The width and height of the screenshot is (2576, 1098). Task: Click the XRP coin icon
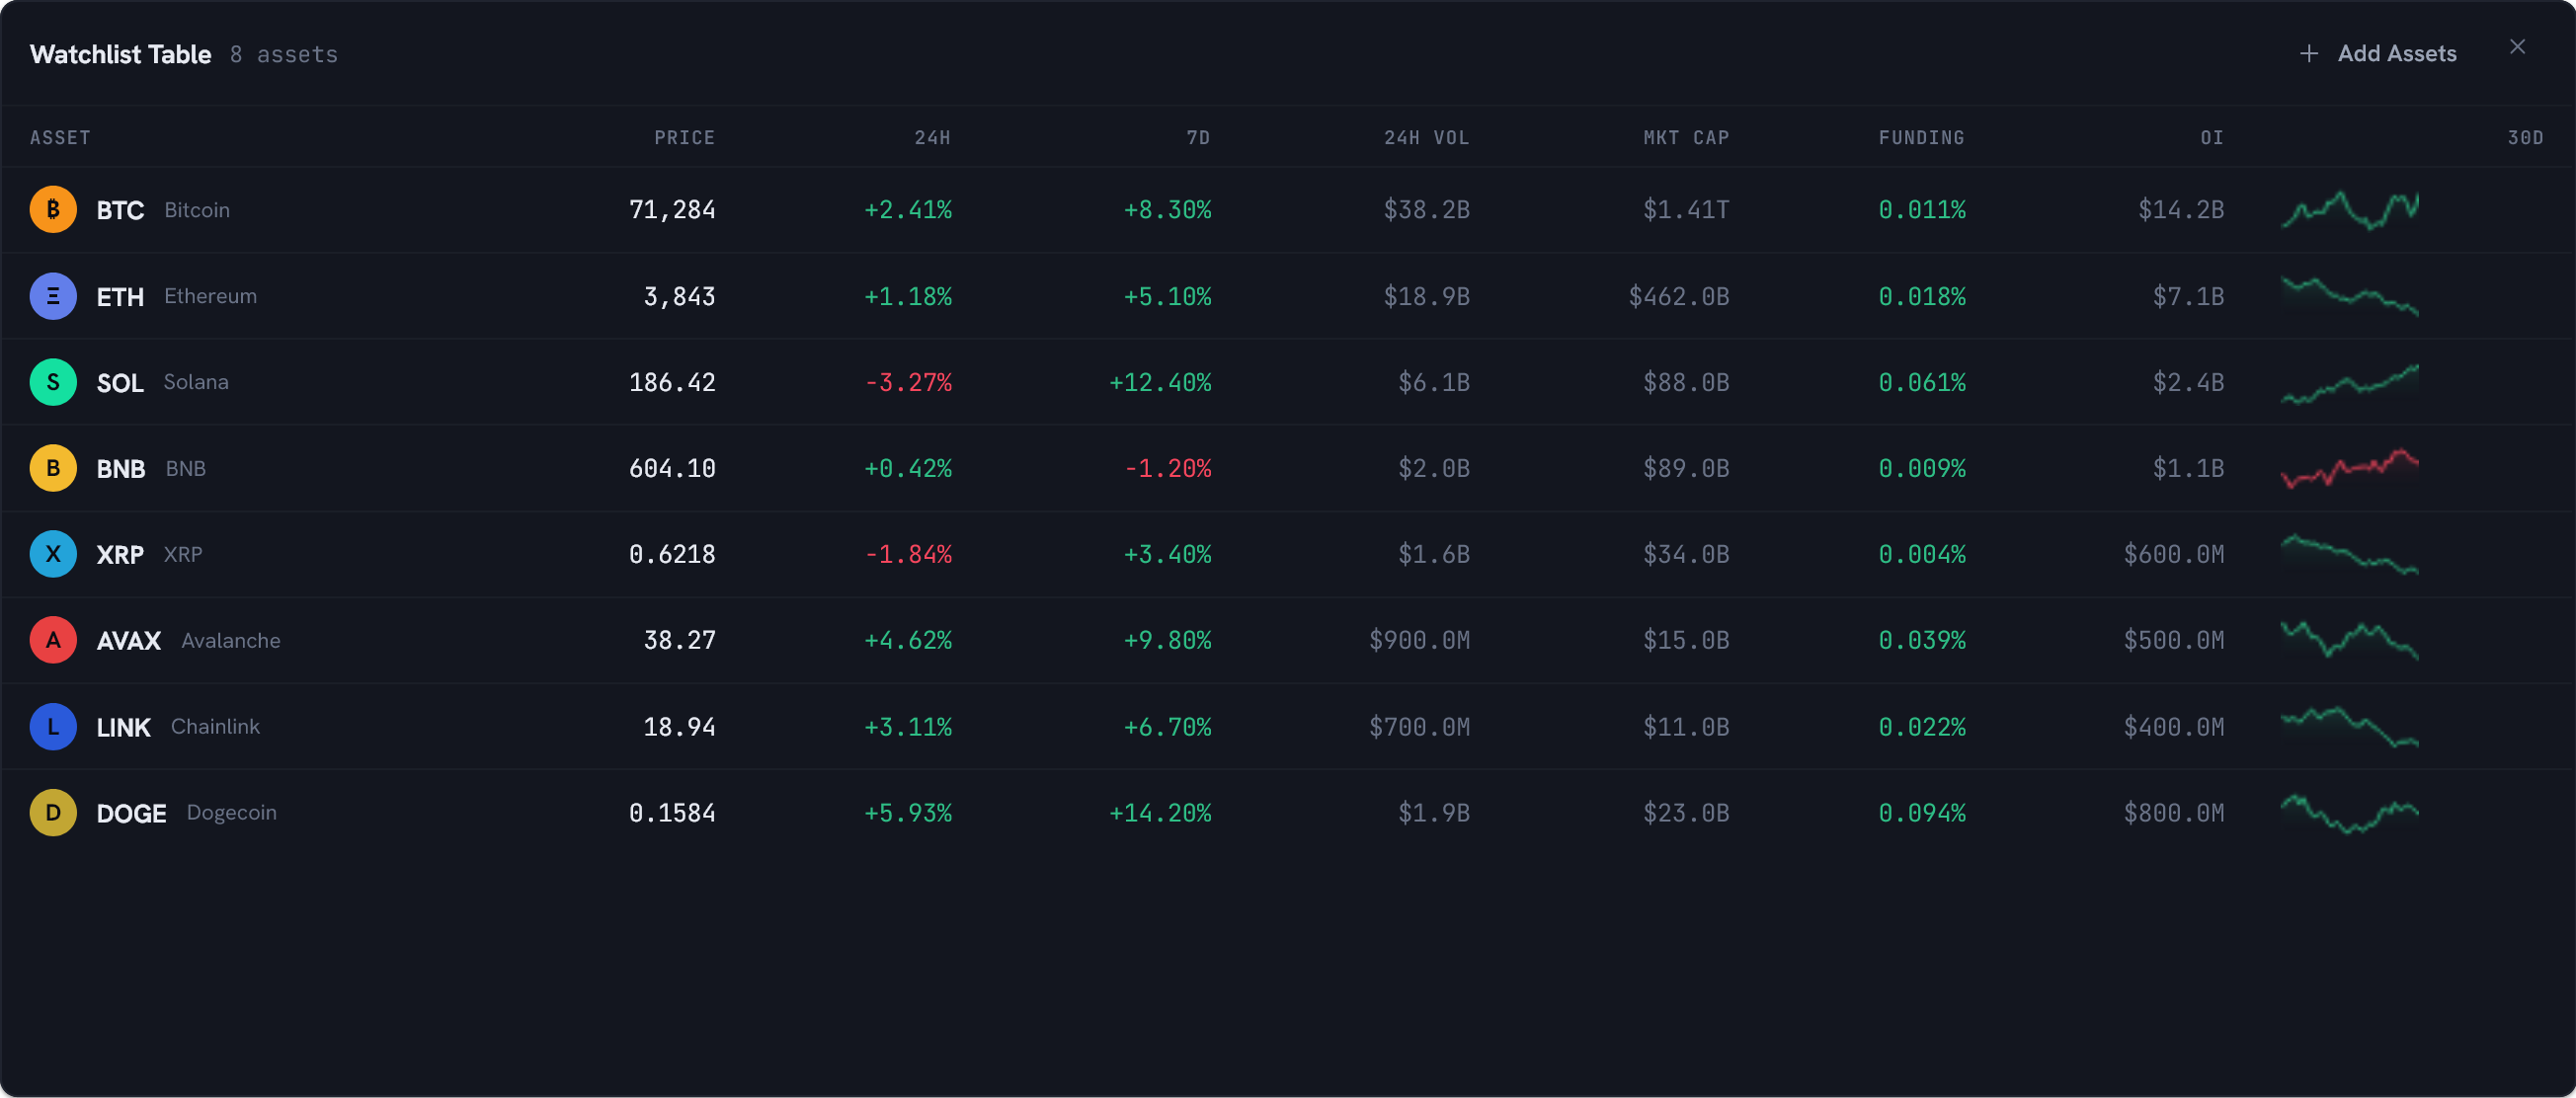[x=53, y=554]
